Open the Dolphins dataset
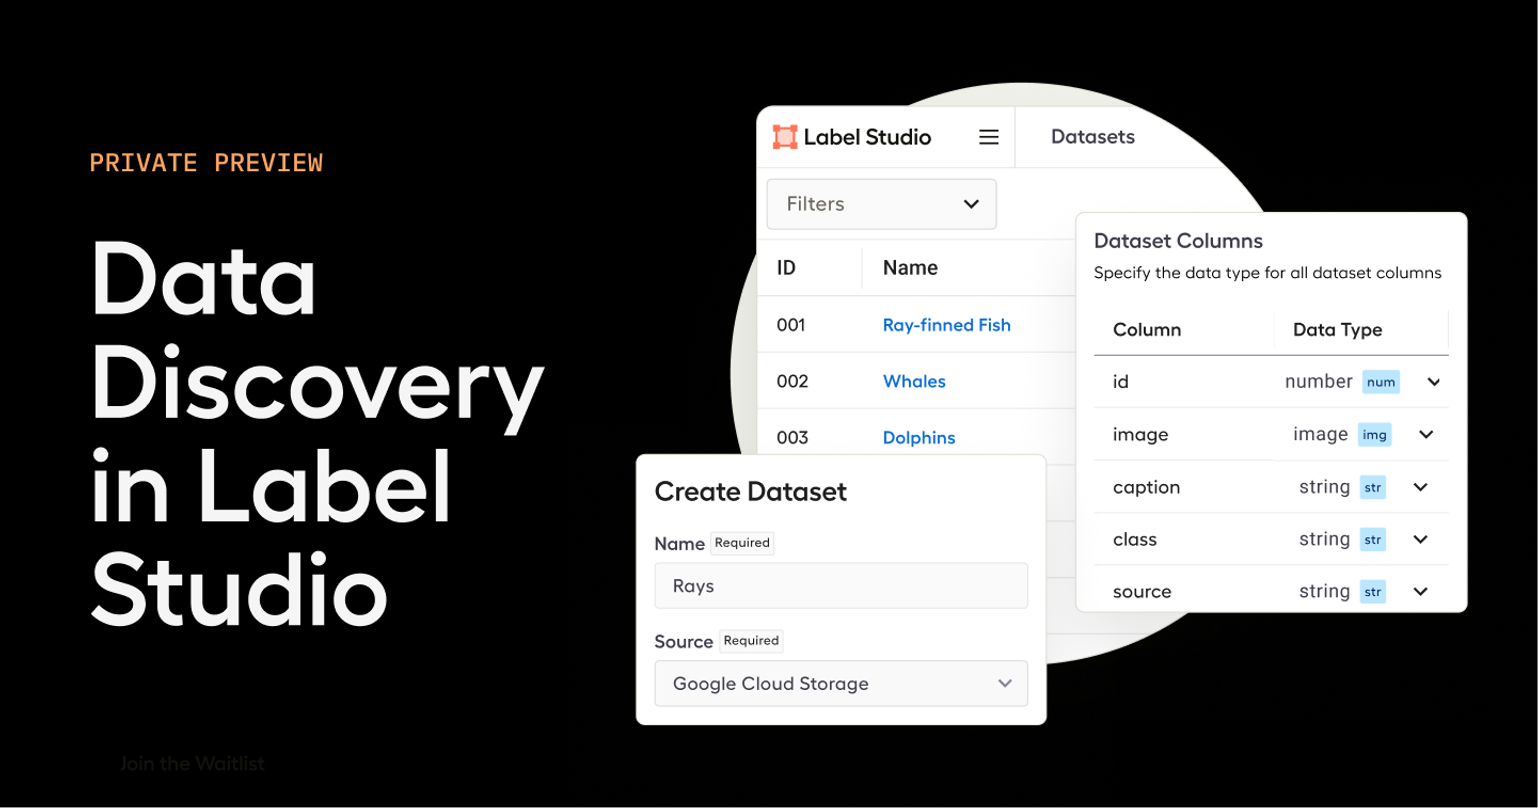The image size is (1538, 808). coord(919,437)
